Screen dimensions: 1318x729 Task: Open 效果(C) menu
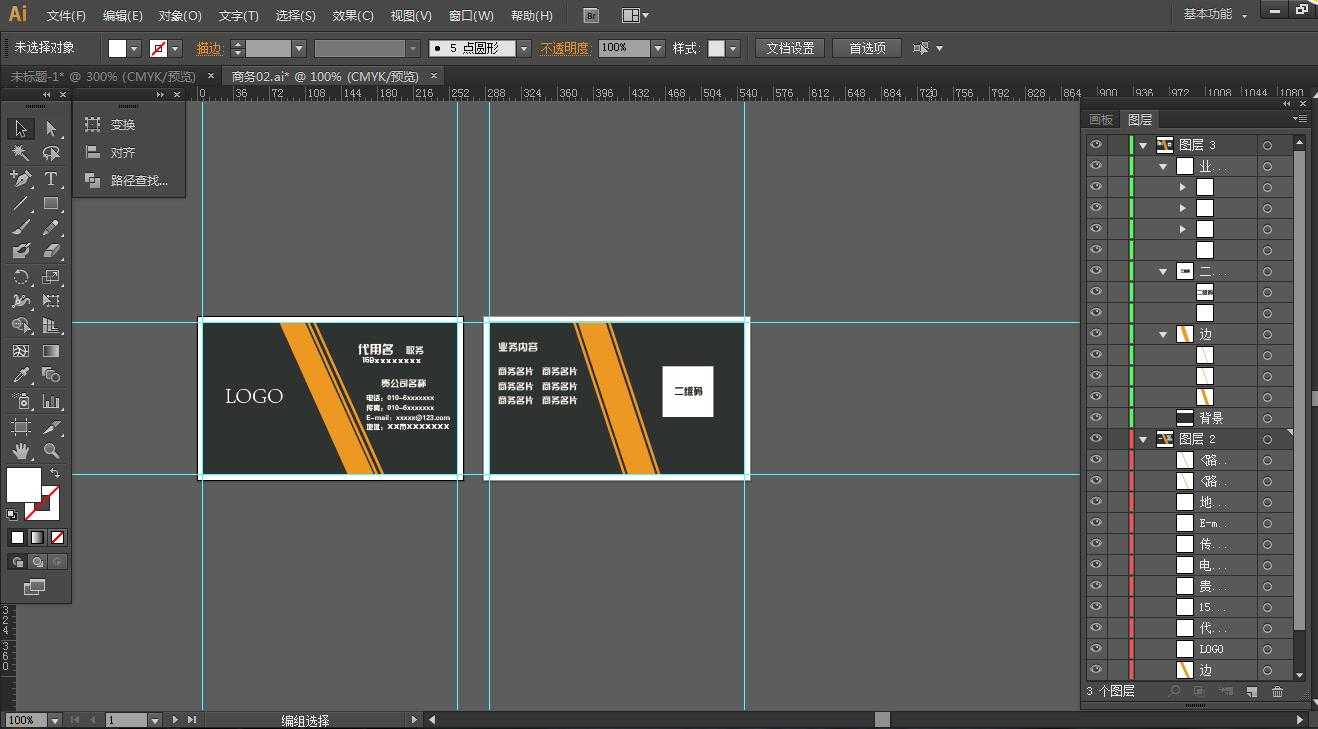[x=353, y=16]
